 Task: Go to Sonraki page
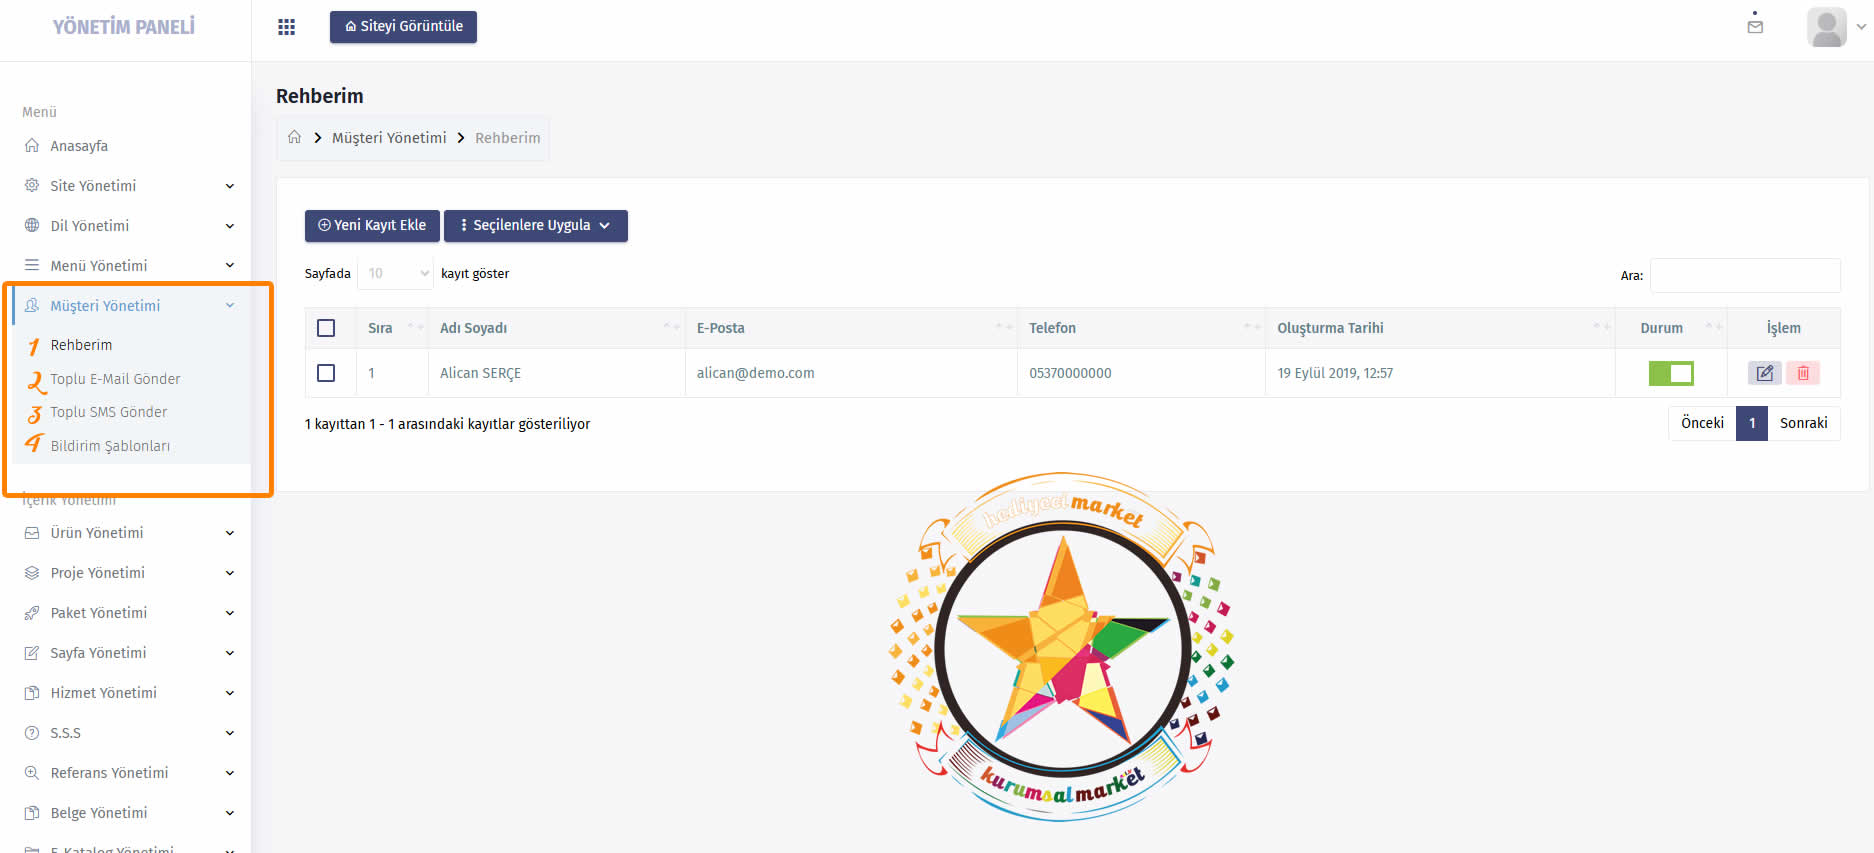tap(1804, 423)
